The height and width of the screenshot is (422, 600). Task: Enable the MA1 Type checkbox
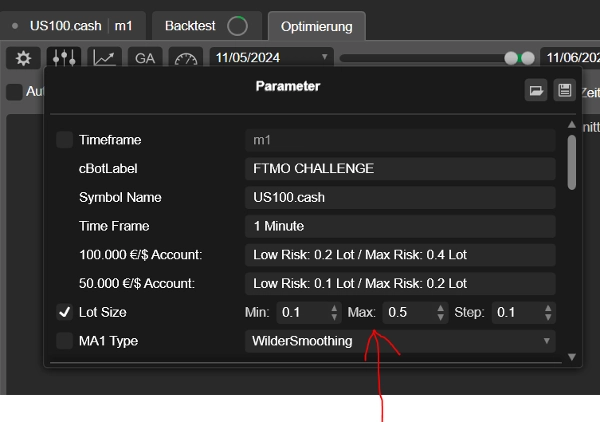click(64, 341)
